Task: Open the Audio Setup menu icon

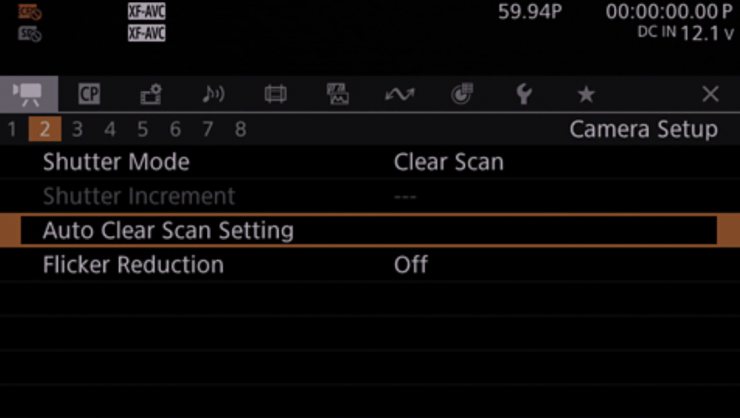Action: click(213, 94)
